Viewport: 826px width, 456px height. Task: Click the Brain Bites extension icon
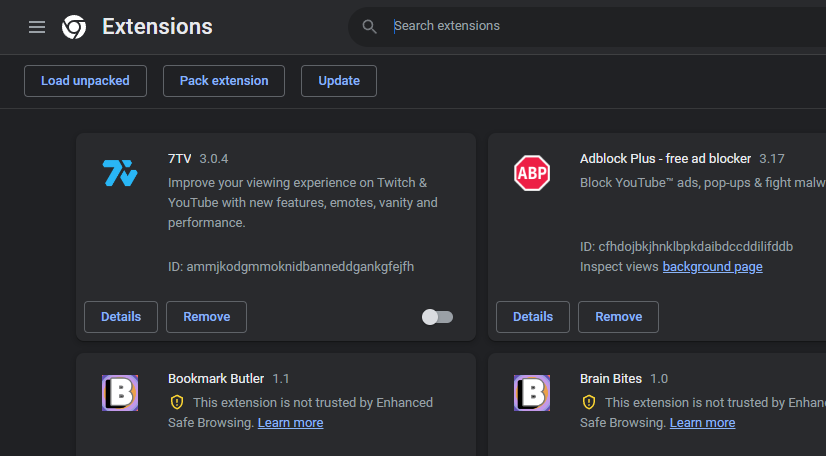[x=532, y=392]
